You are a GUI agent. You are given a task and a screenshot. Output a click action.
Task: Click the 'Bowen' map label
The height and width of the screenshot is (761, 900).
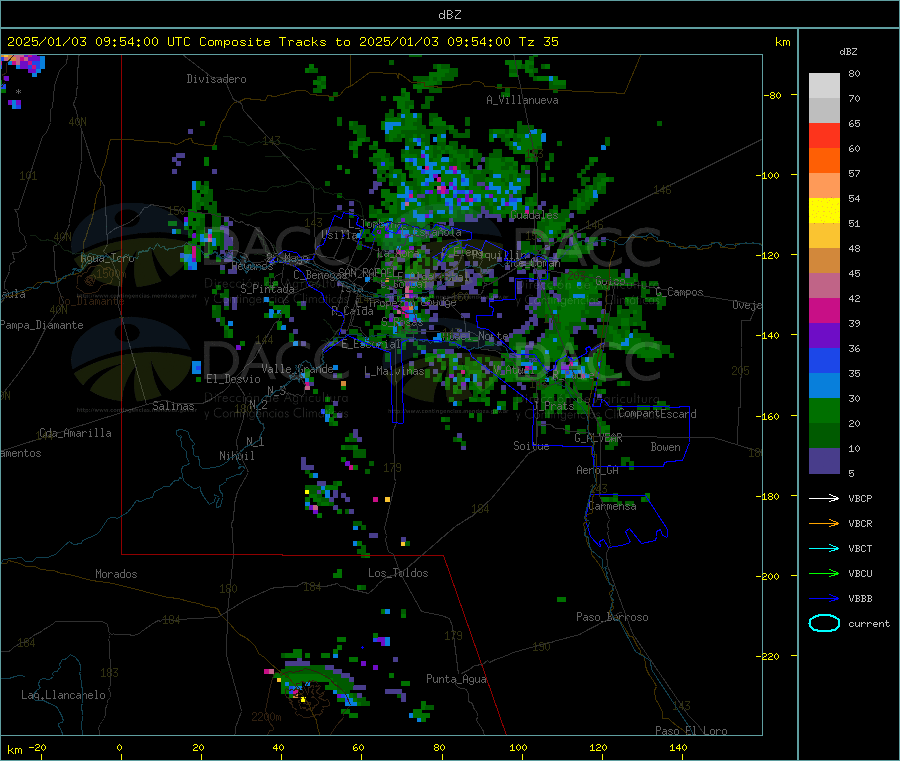click(x=665, y=447)
